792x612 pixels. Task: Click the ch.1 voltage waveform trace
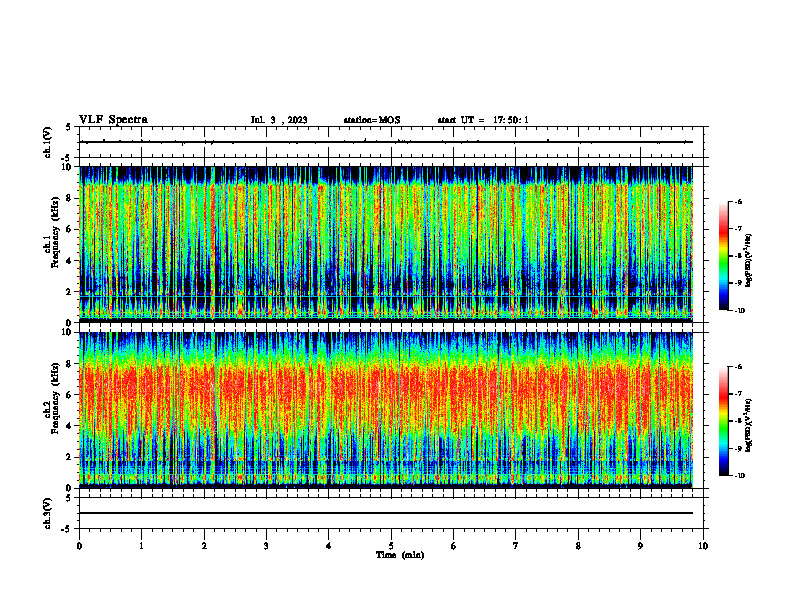tap(386, 142)
